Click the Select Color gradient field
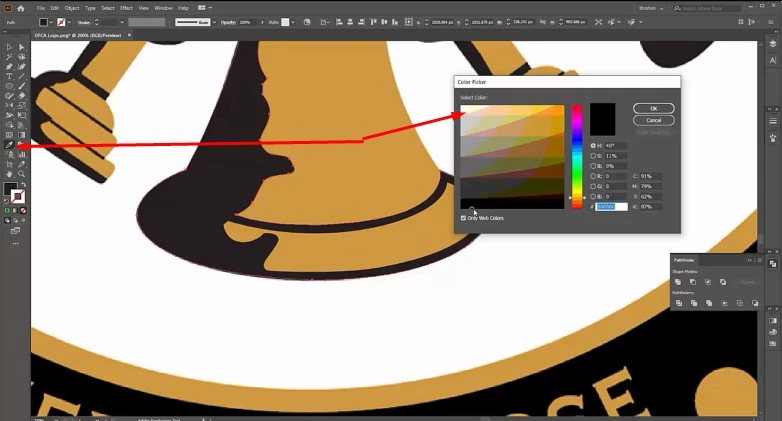 512,157
